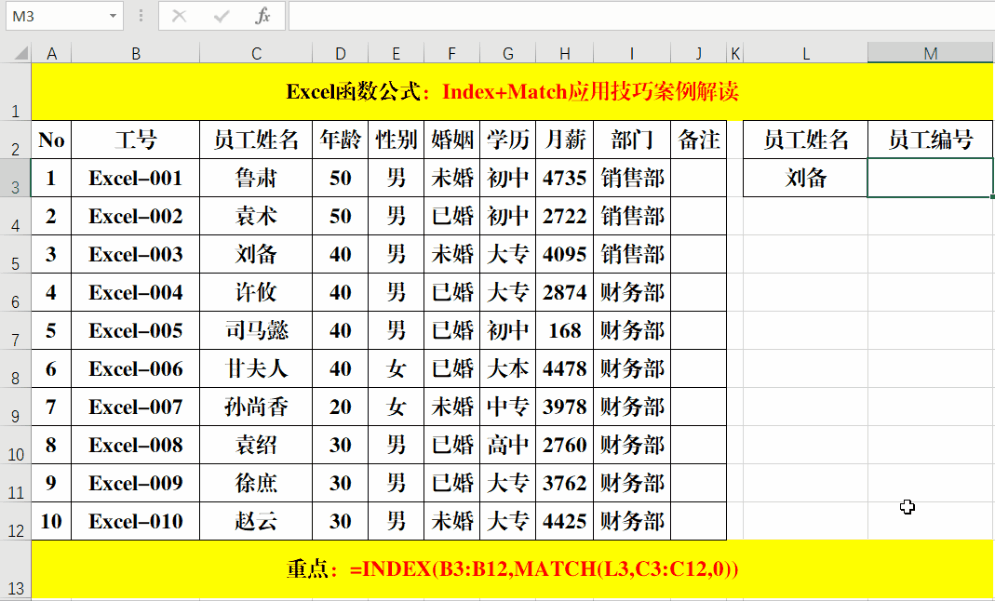Viewport: 995px width, 601px height.
Task: Click the formula bar drag handle dots
Action: (x=140, y=16)
